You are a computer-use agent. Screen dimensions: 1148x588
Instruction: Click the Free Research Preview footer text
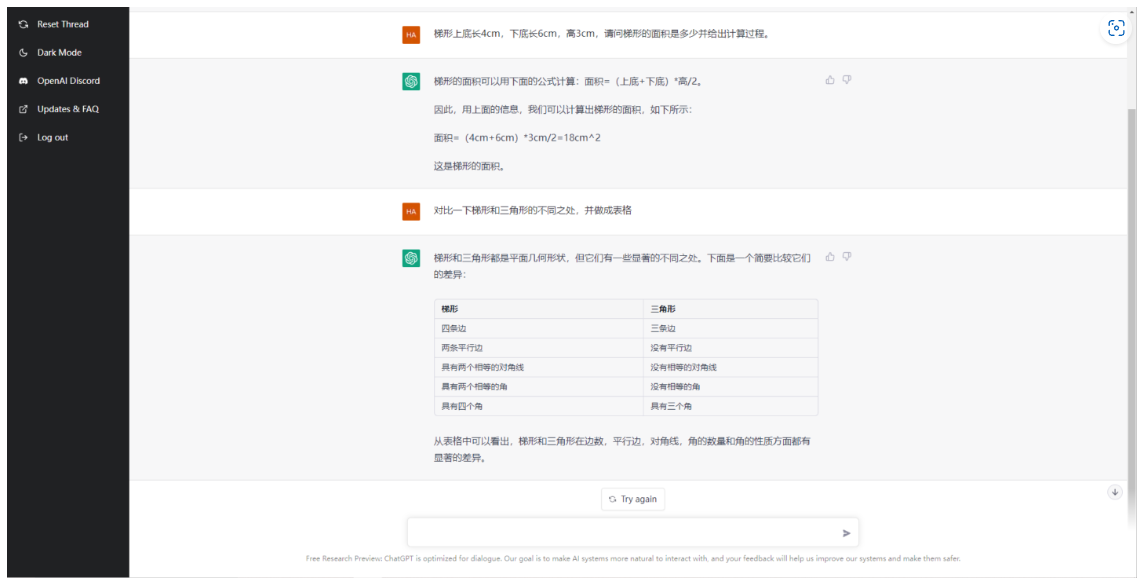(633, 558)
